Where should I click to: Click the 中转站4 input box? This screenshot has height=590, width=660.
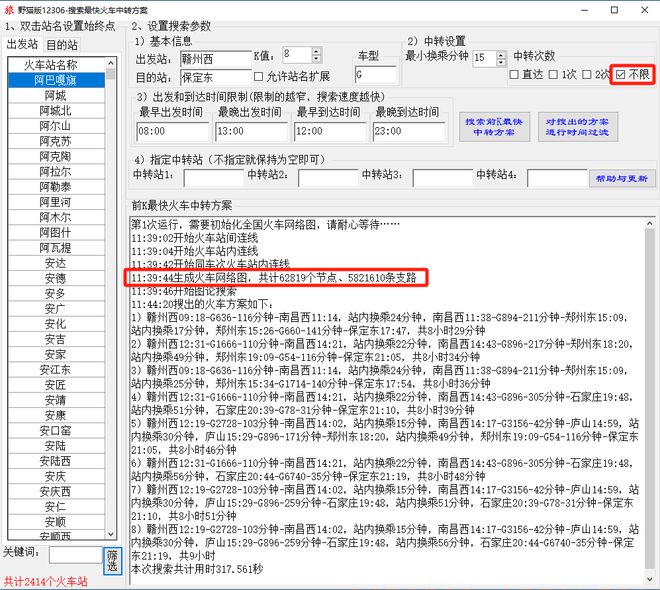tap(557, 178)
